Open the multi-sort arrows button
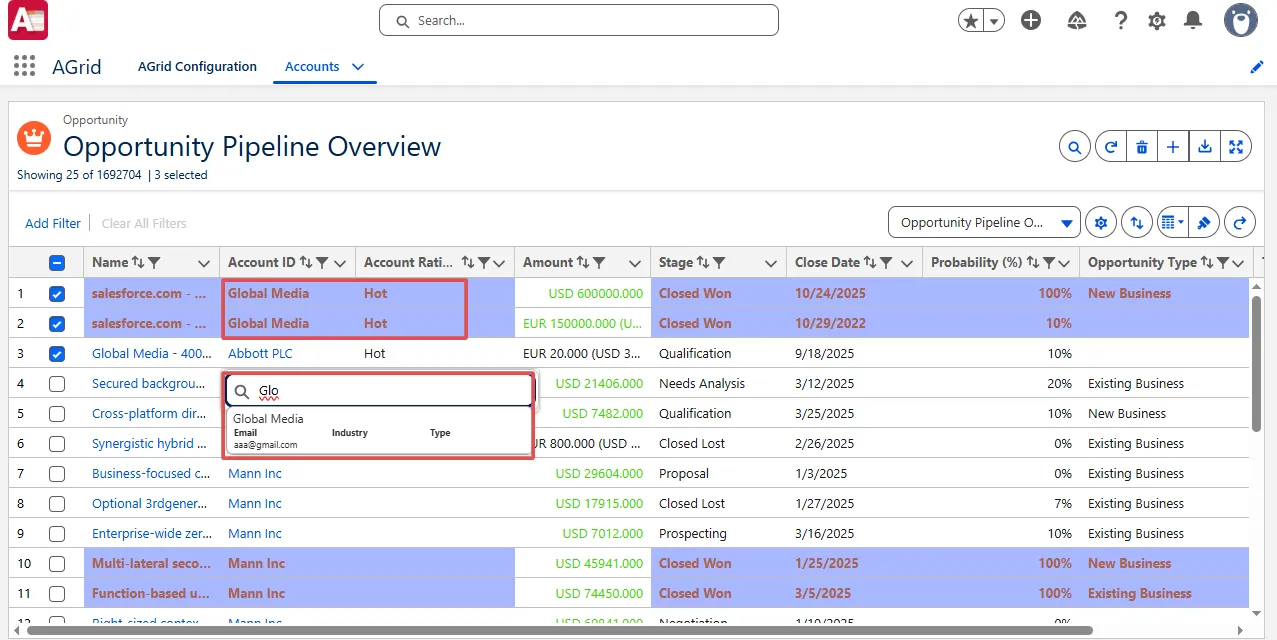This screenshot has height=640, width=1277. coord(1136,223)
